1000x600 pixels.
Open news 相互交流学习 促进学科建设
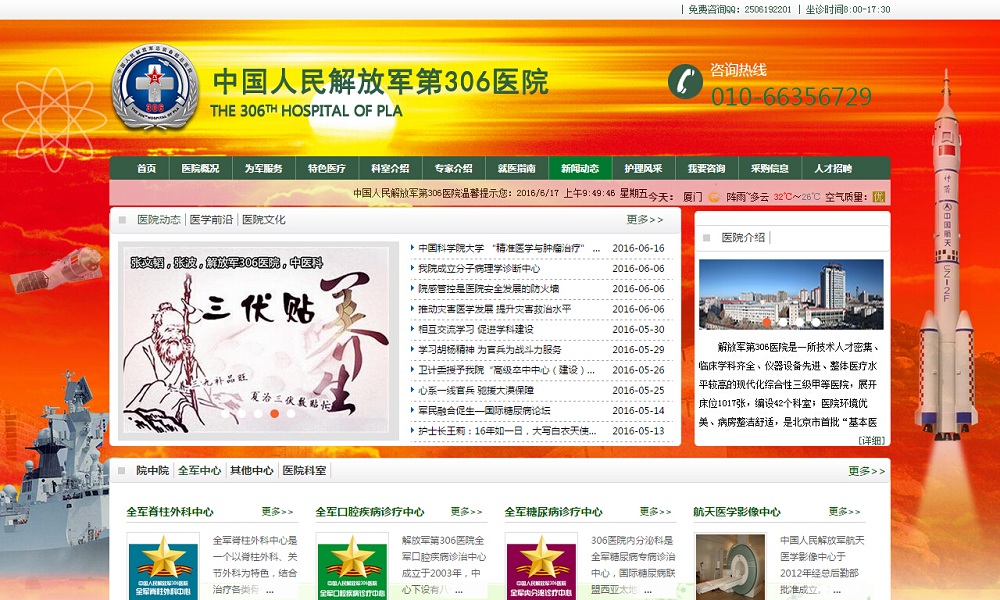point(476,330)
